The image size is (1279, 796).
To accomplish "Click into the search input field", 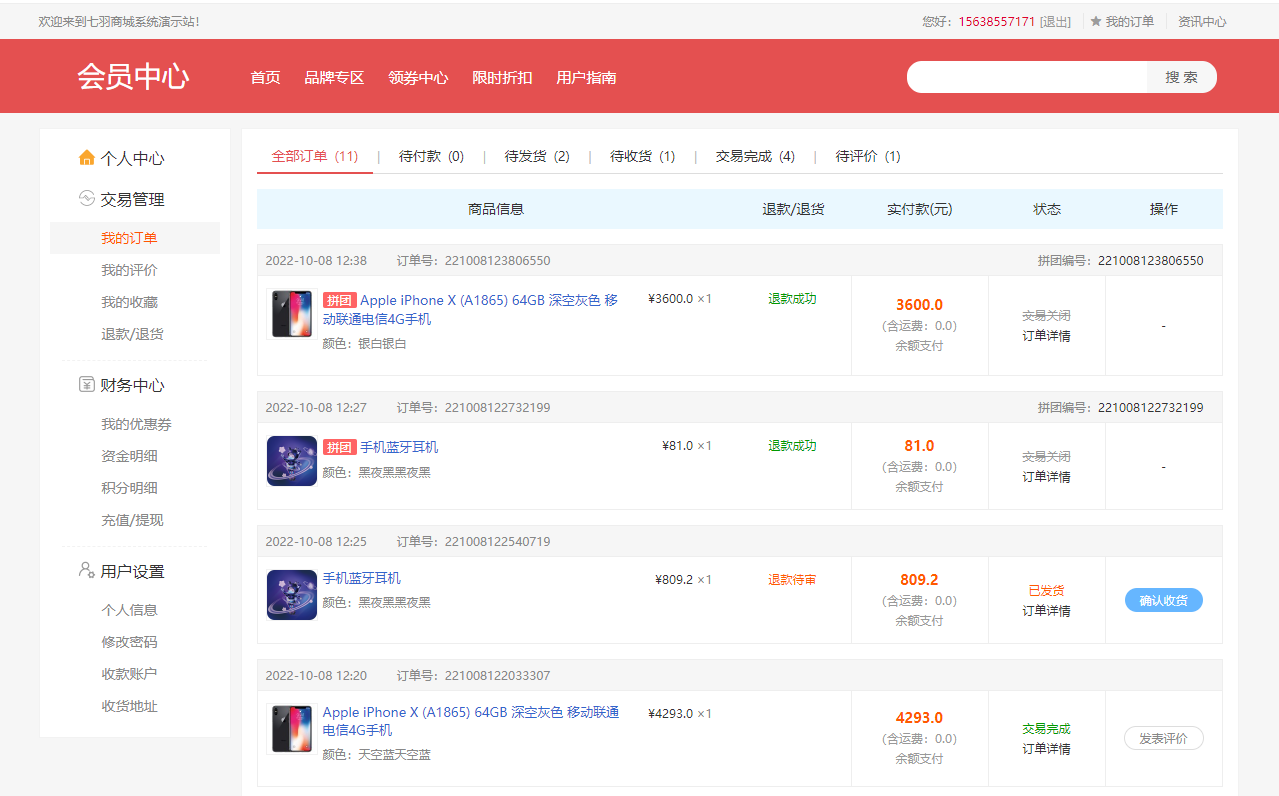I will click(1027, 77).
